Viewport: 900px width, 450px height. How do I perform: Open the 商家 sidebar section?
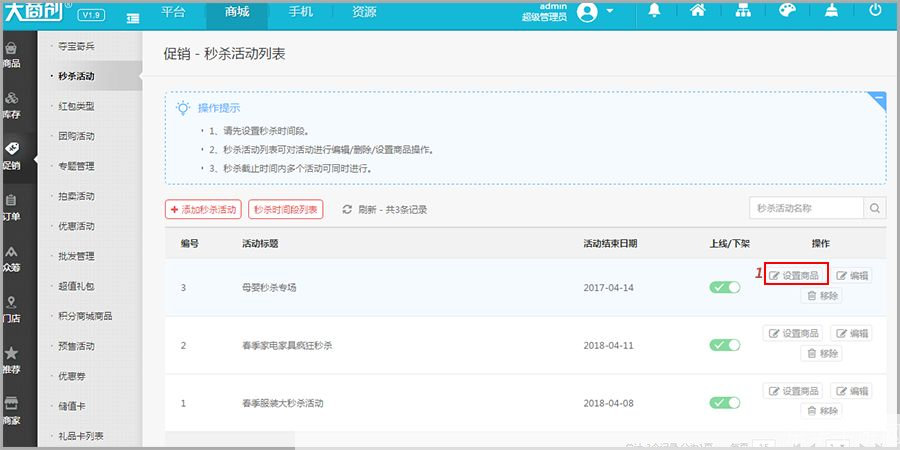tap(11, 412)
